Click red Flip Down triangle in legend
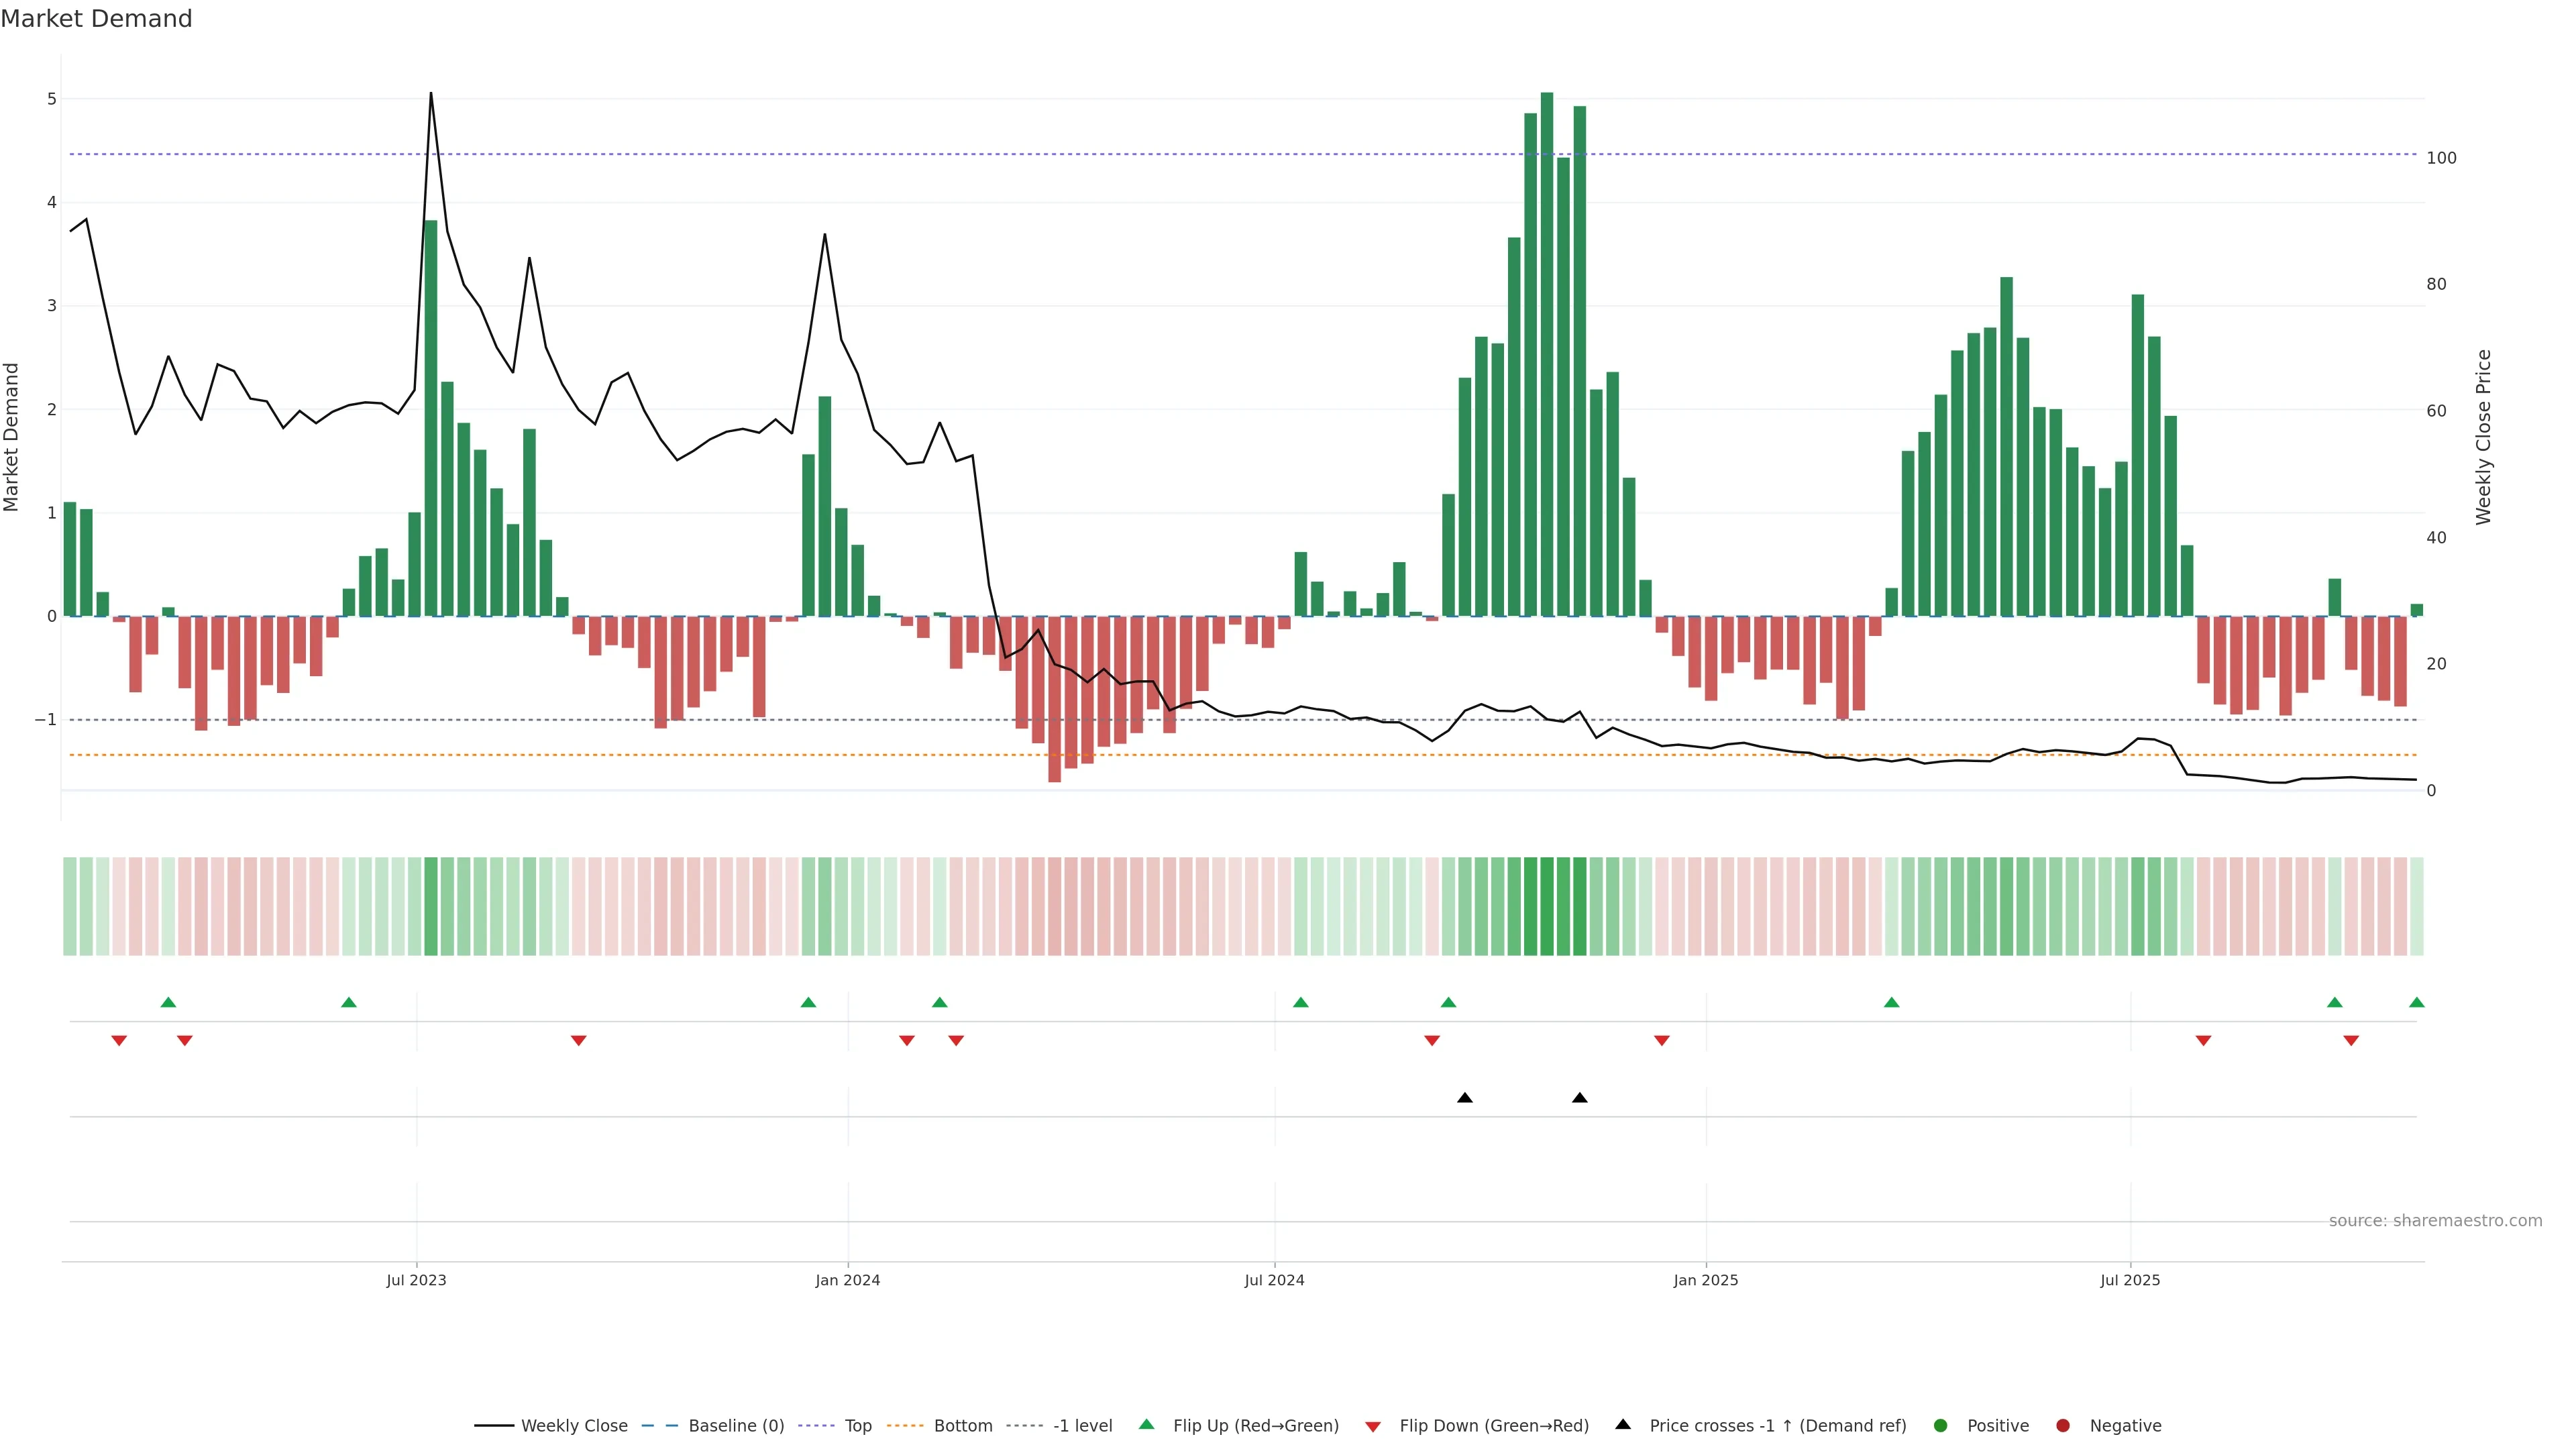Image resolution: width=2576 pixels, height=1449 pixels. (x=1373, y=1427)
